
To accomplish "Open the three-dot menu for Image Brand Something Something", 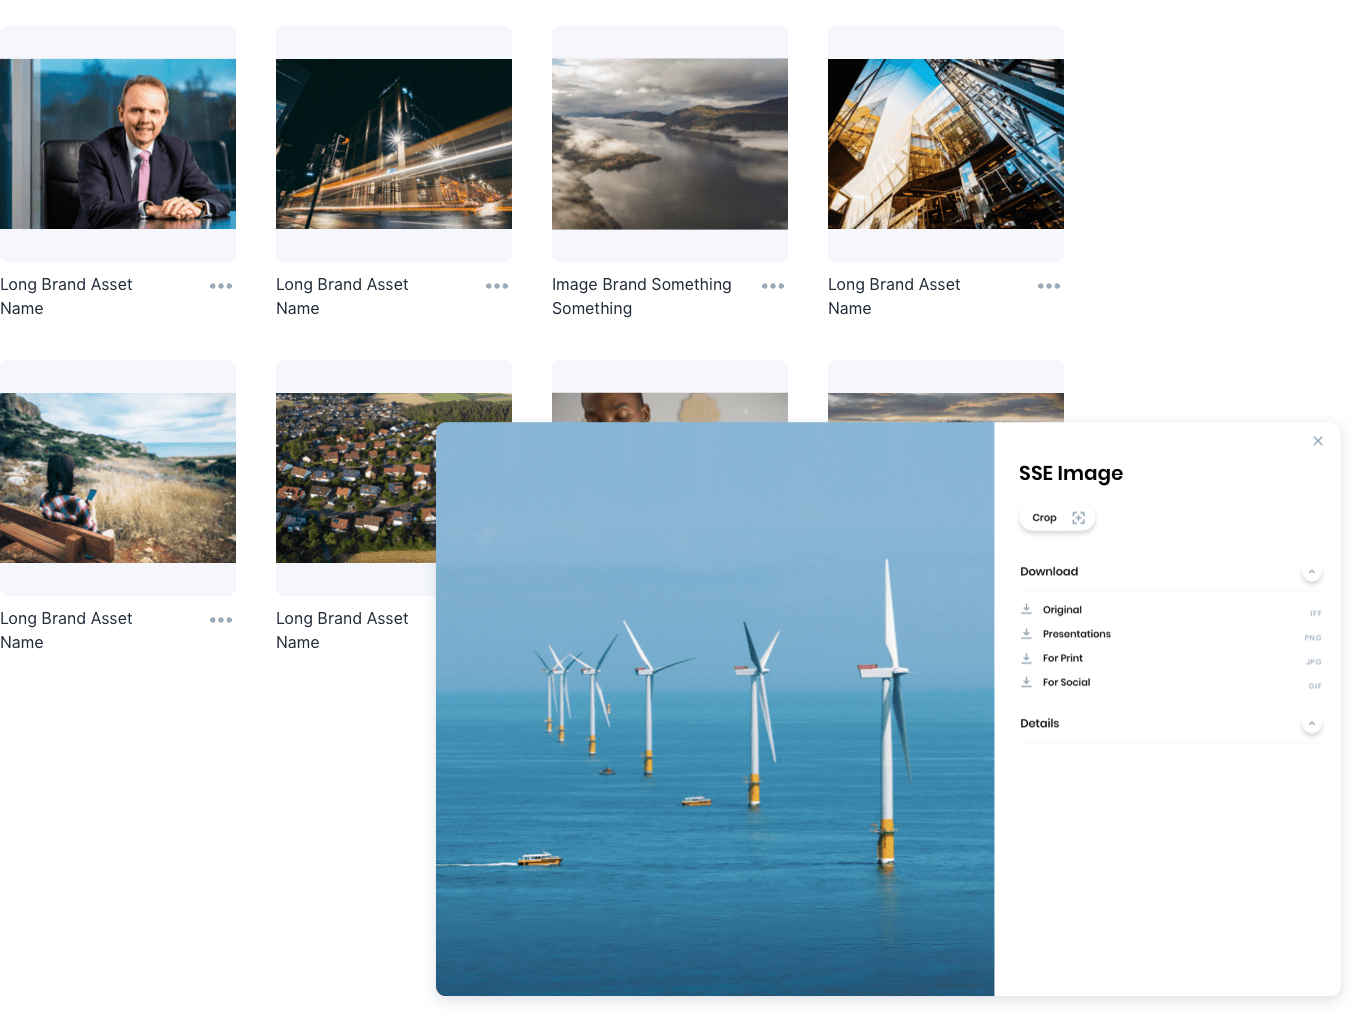I will [x=773, y=286].
